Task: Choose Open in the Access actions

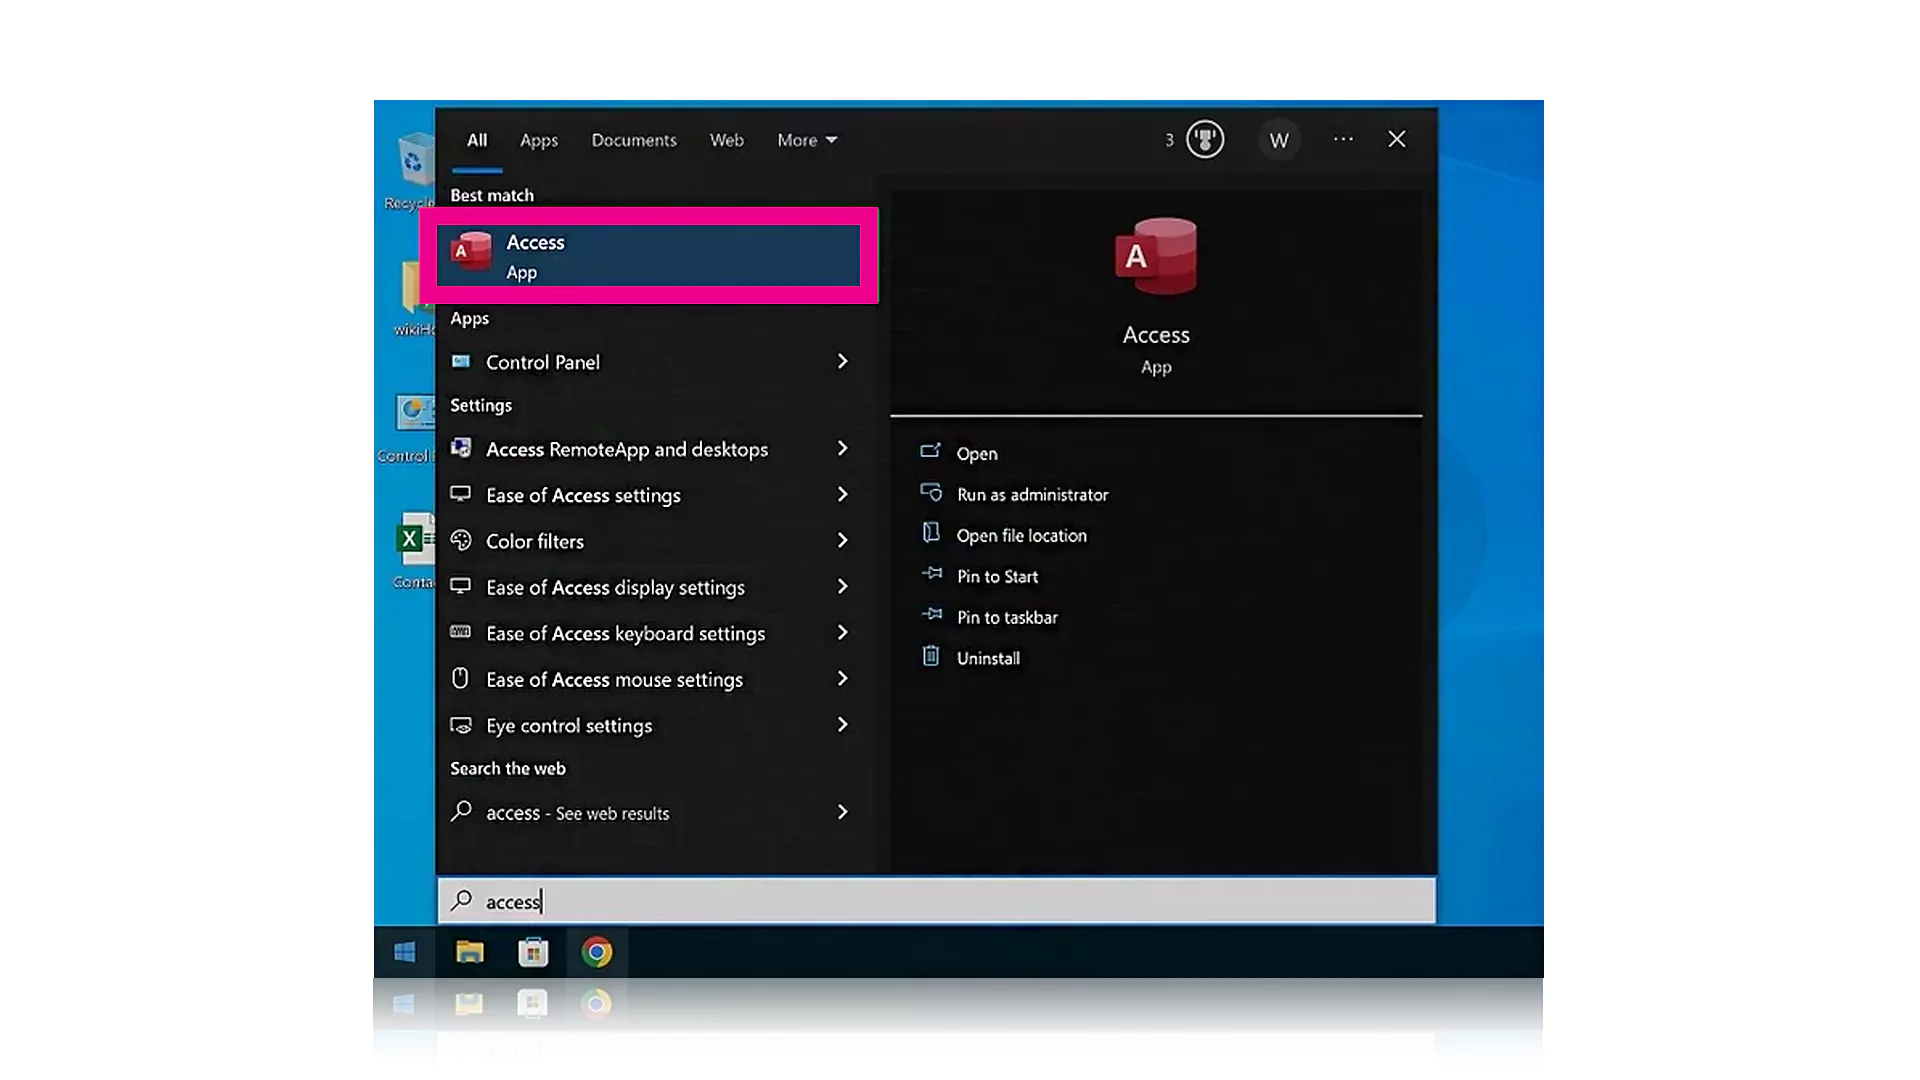Action: click(x=977, y=453)
